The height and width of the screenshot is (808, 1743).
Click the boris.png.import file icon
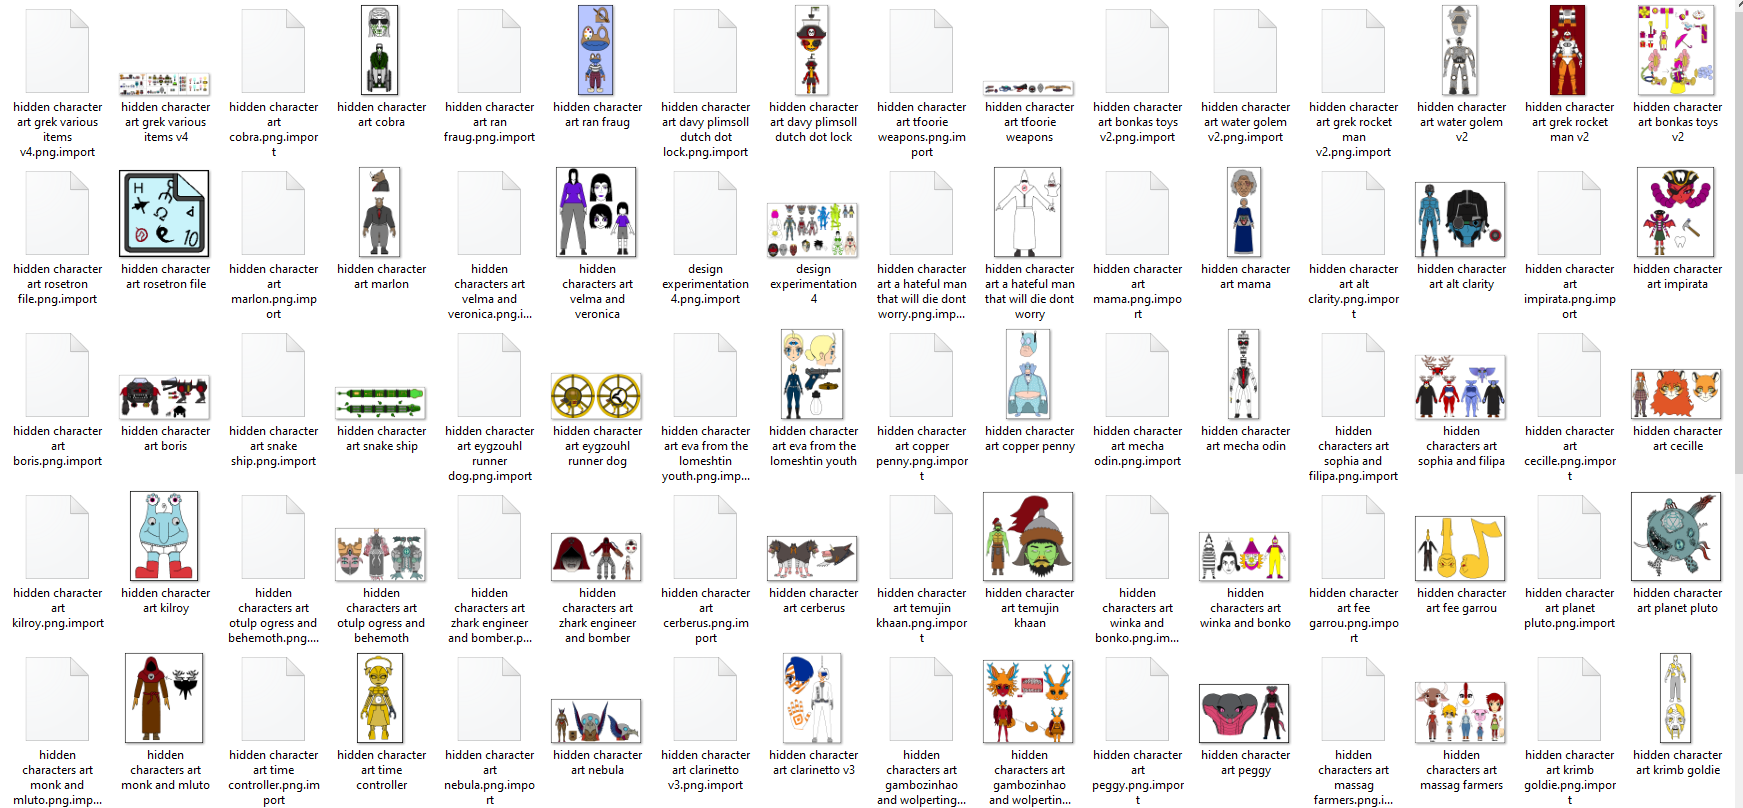click(x=57, y=375)
